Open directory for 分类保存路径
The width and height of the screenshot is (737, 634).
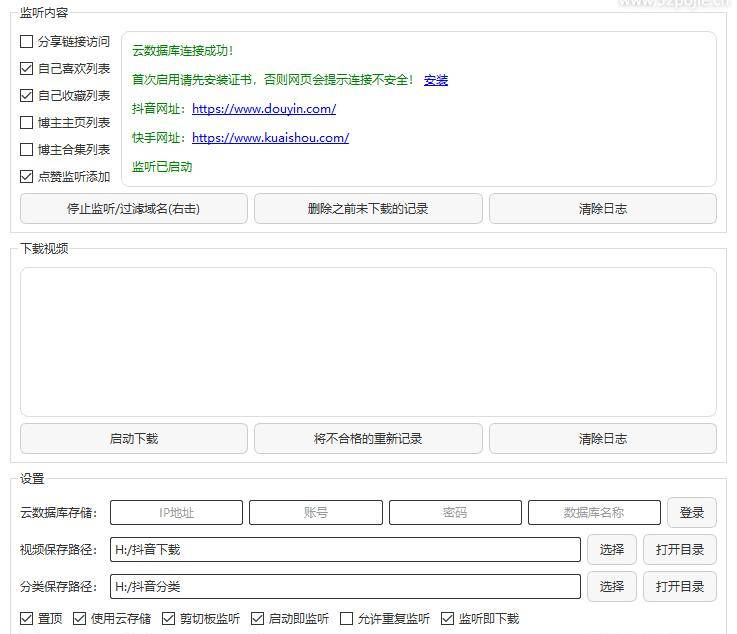point(680,587)
